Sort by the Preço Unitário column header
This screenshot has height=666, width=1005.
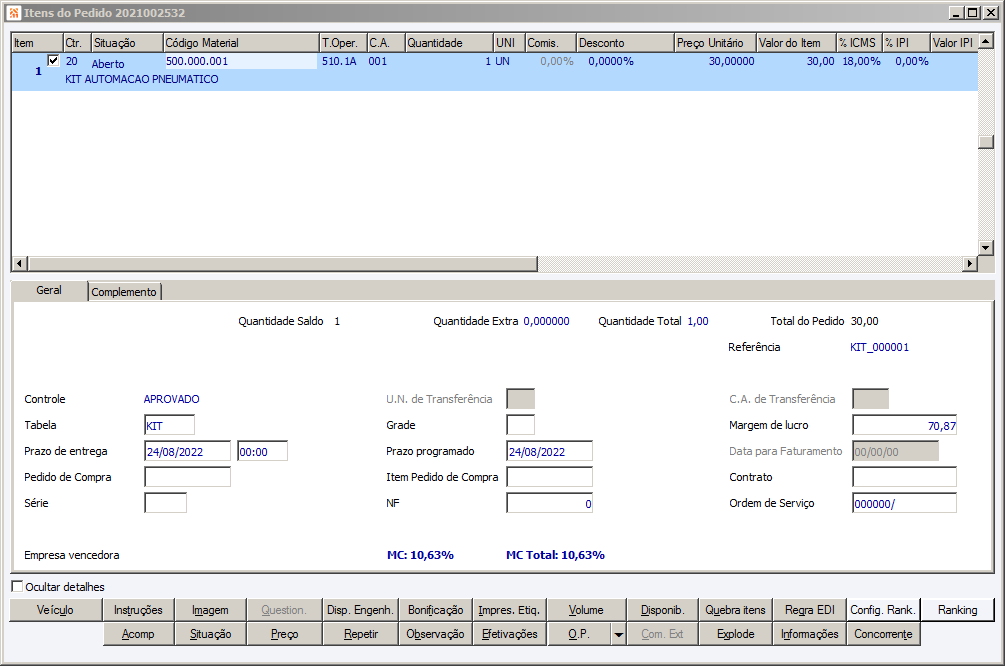713,44
